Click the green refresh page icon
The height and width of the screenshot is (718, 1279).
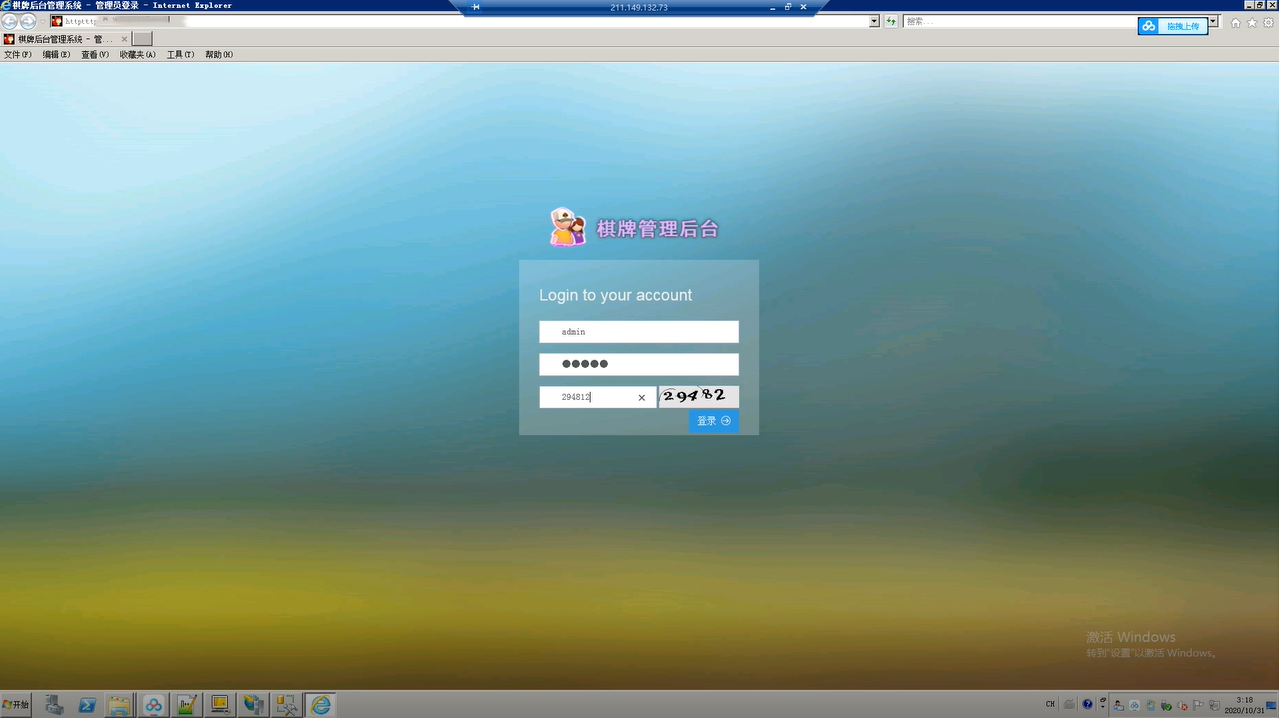(x=890, y=21)
